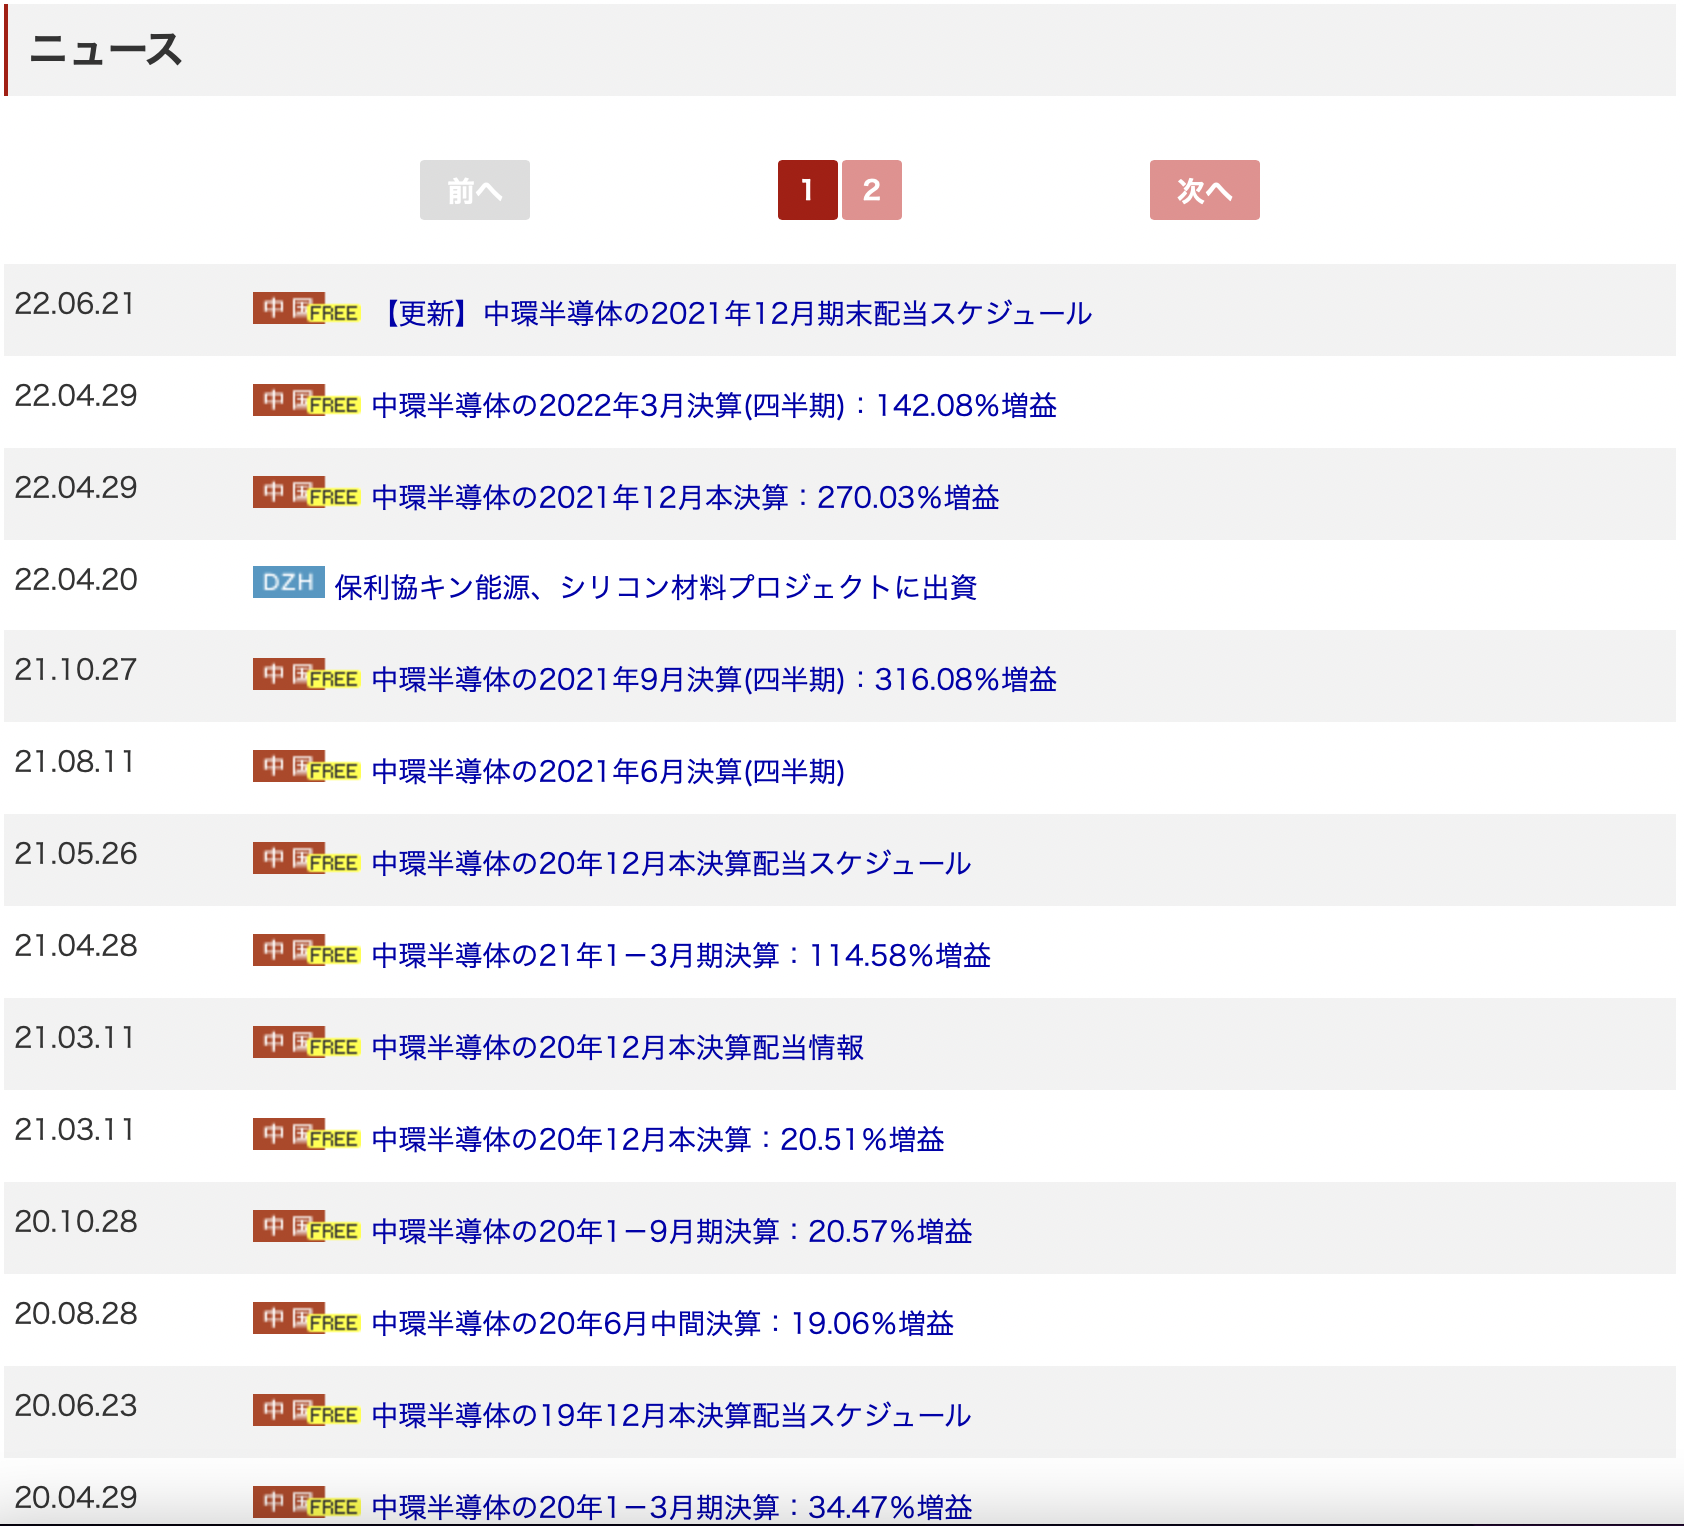Click 中国FREE badge on 配当情報 row
Viewport: 1684px width, 1526px height.
pyautogui.click(x=306, y=1042)
